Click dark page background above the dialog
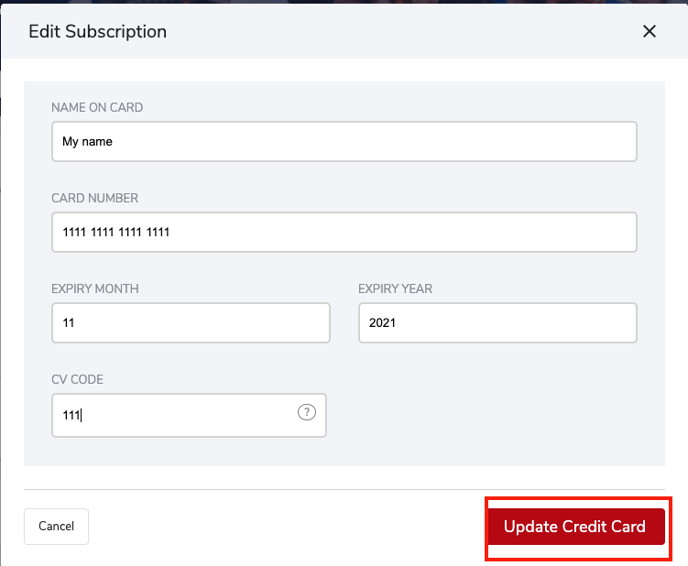688x566 pixels. 300,2
